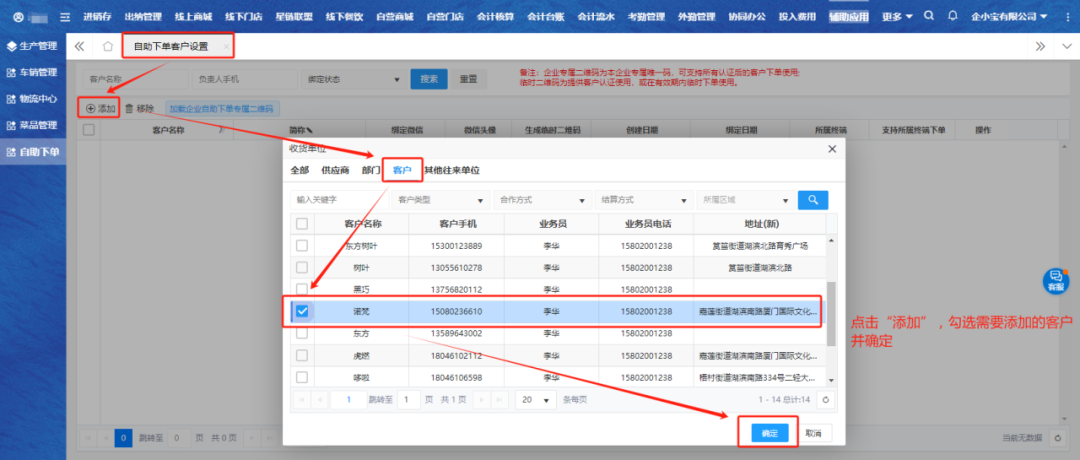Screen dimensions: 1080x460
Task: Click the 输入关键字 search input field
Action: [338, 200]
